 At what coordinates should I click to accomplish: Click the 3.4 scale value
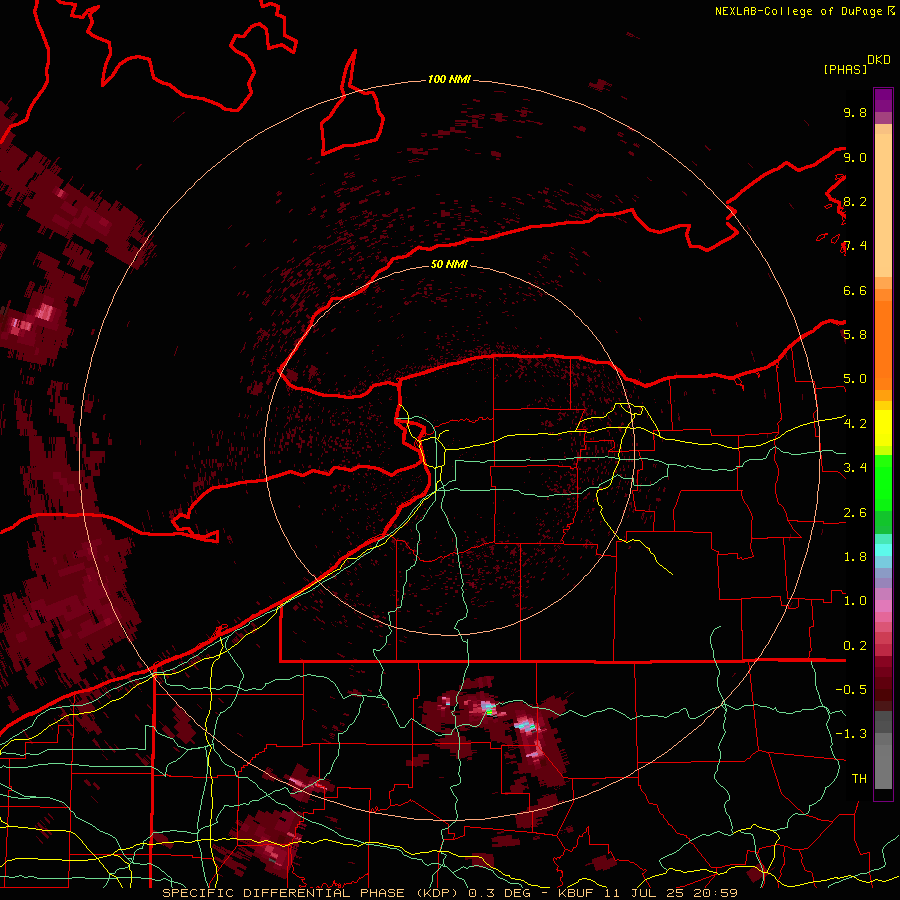(x=855, y=468)
